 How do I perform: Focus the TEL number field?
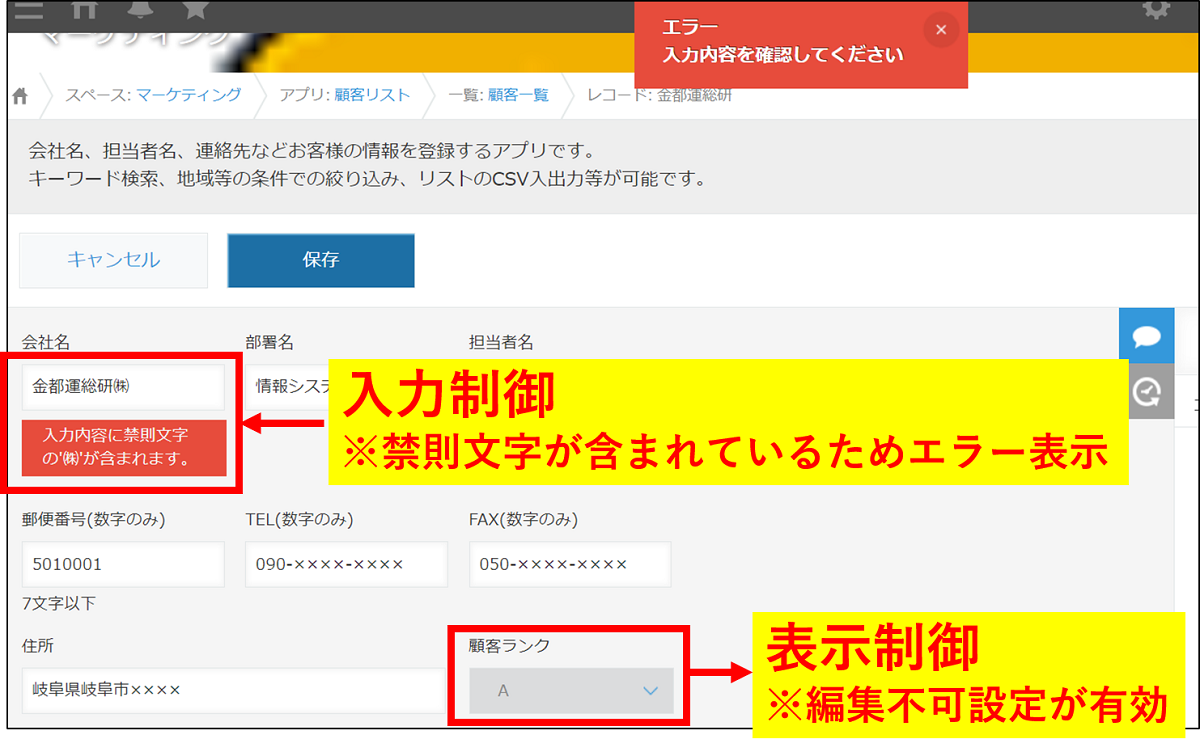click(346, 564)
